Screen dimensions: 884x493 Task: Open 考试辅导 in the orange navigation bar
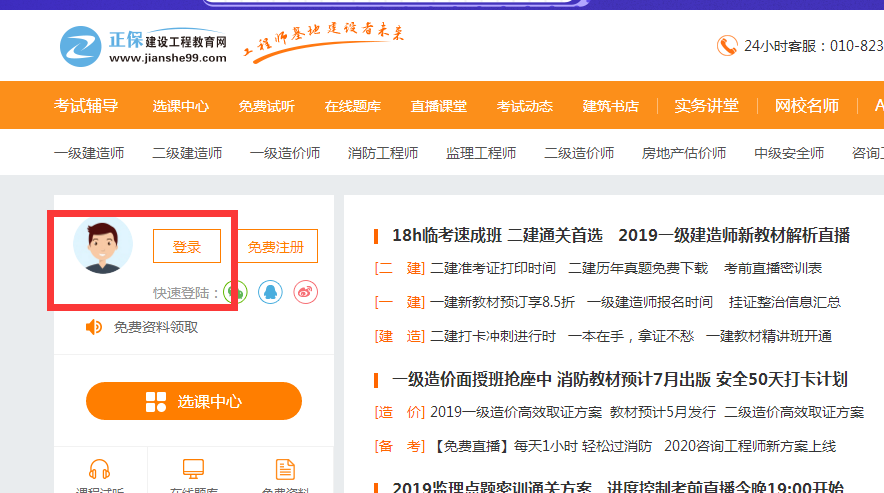tap(86, 106)
